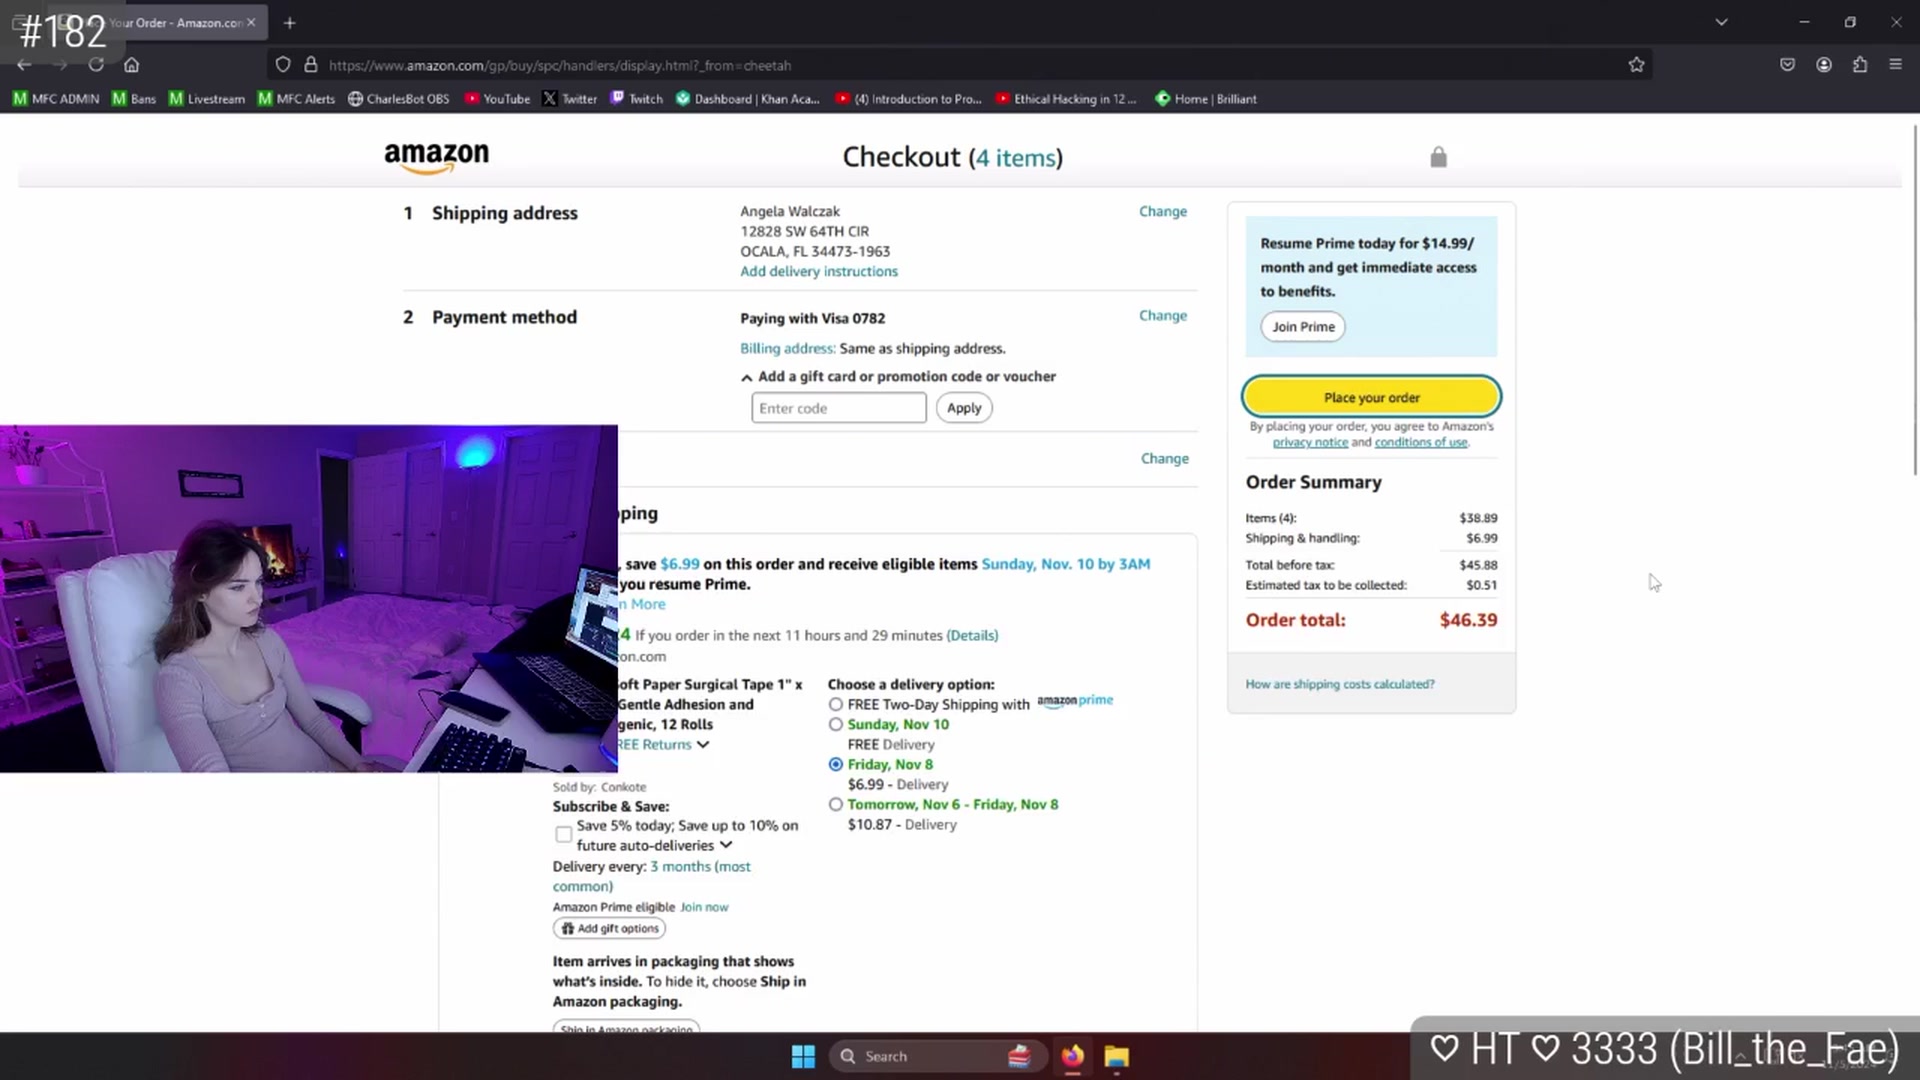Click the Windows taskbar Search box
Screen dimensions: 1920x1080
click(x=938, y=1056)
